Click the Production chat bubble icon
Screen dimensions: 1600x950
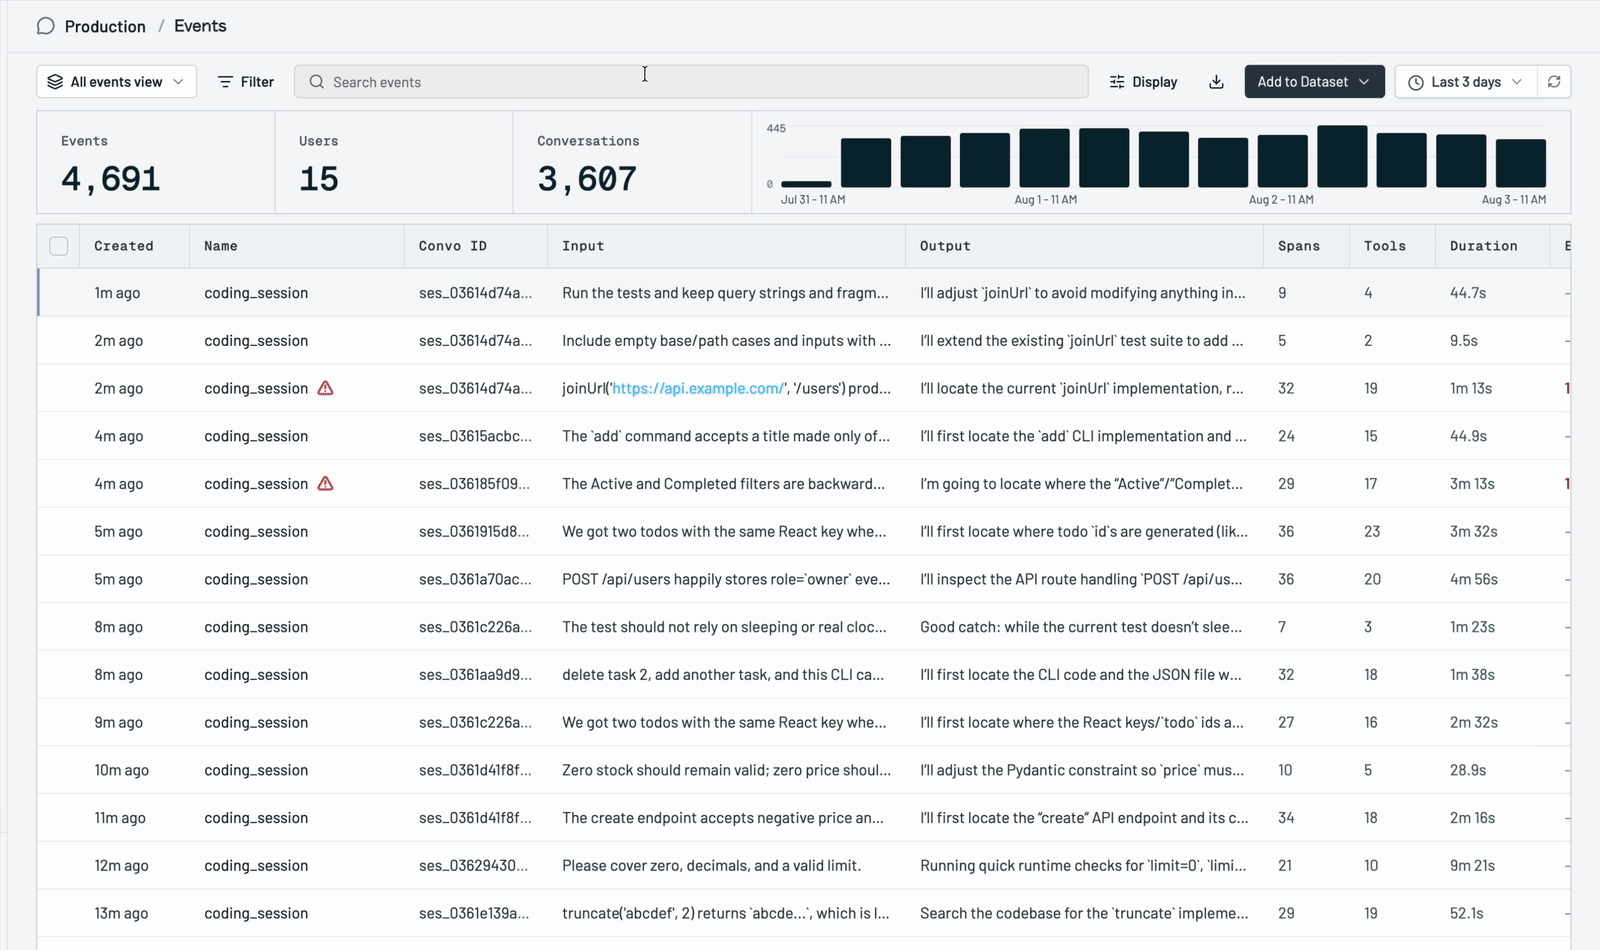(x=45, y=26)
